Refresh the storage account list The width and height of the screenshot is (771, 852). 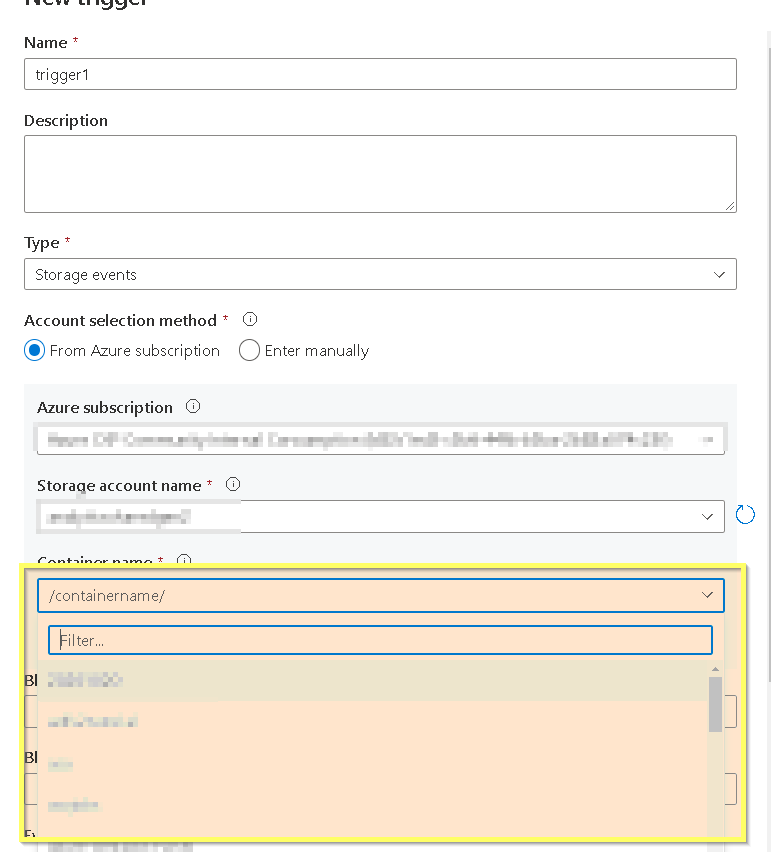(745, 515)
